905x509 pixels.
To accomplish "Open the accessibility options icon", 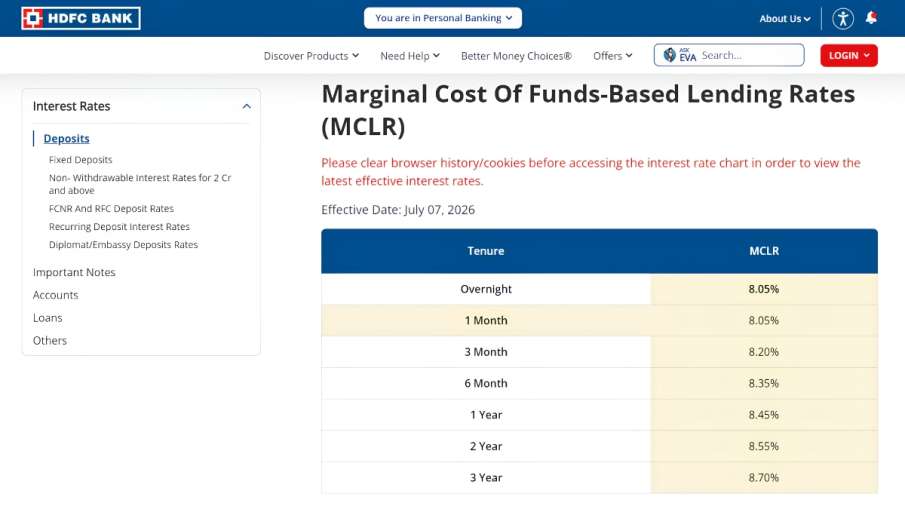I will tap(843, 18).
